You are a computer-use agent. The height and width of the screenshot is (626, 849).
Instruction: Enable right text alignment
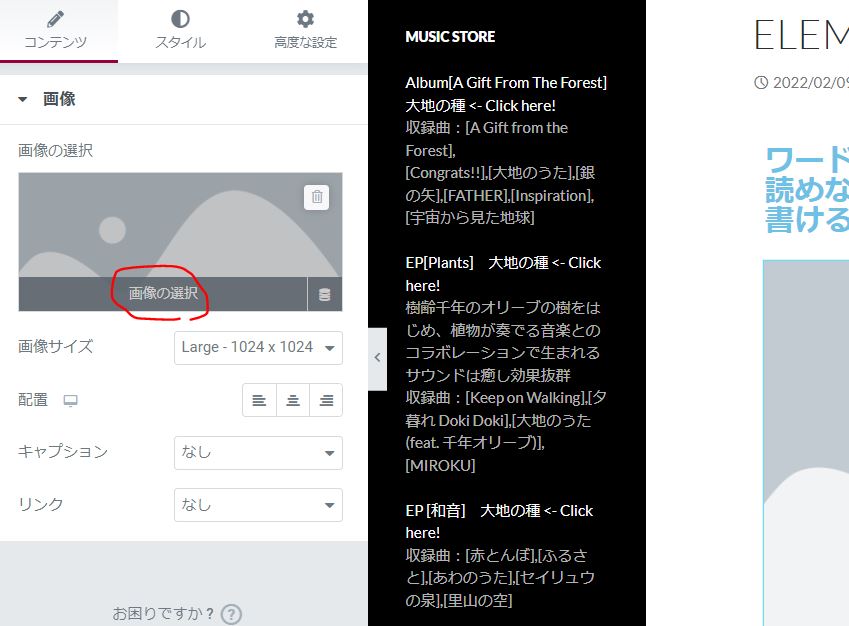pyautogui.click(x=326, y=399)
